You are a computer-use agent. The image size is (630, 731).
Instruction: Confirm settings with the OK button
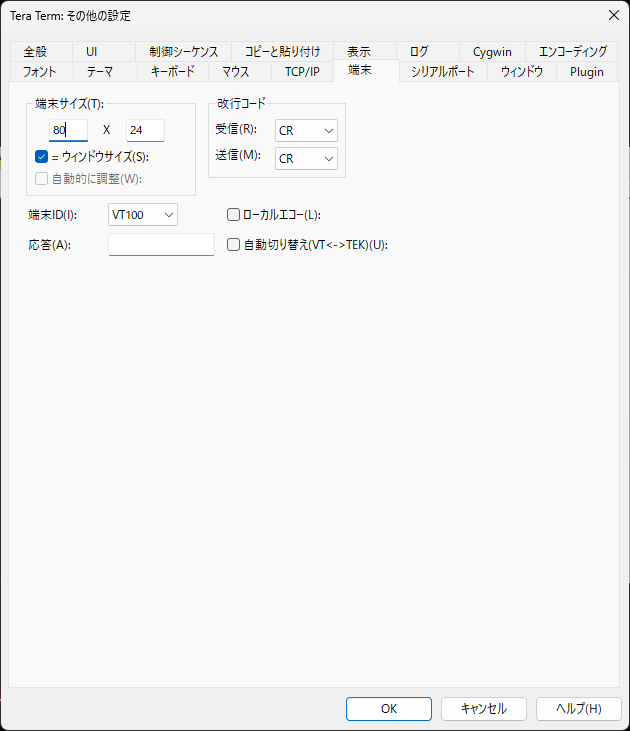(x=389, y=709)
